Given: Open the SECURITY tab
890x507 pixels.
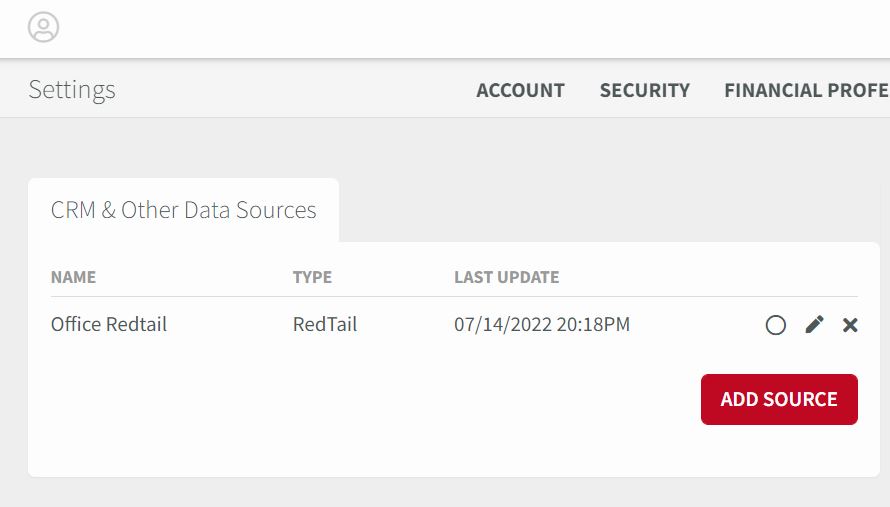Looking at the screenshot, I should point(645,90).
